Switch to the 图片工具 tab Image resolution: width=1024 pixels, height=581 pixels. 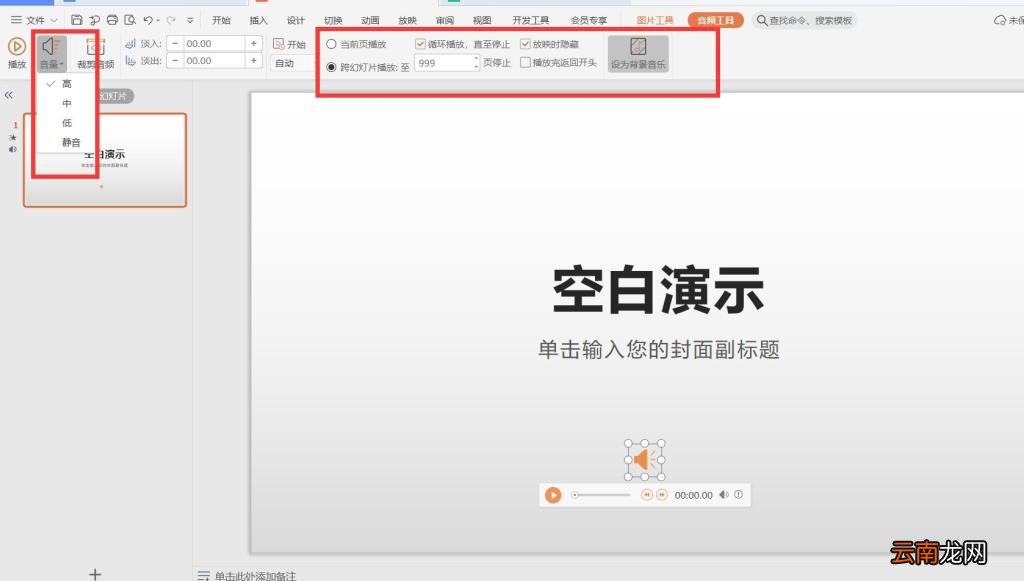click(x=655, y=20)
